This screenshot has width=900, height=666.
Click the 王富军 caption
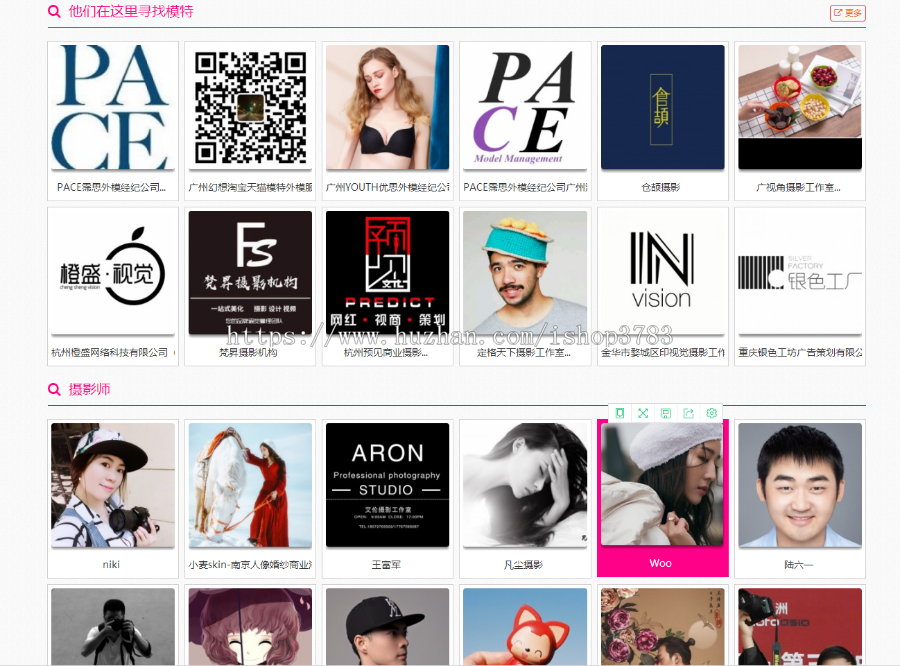(x=386, y=565)
